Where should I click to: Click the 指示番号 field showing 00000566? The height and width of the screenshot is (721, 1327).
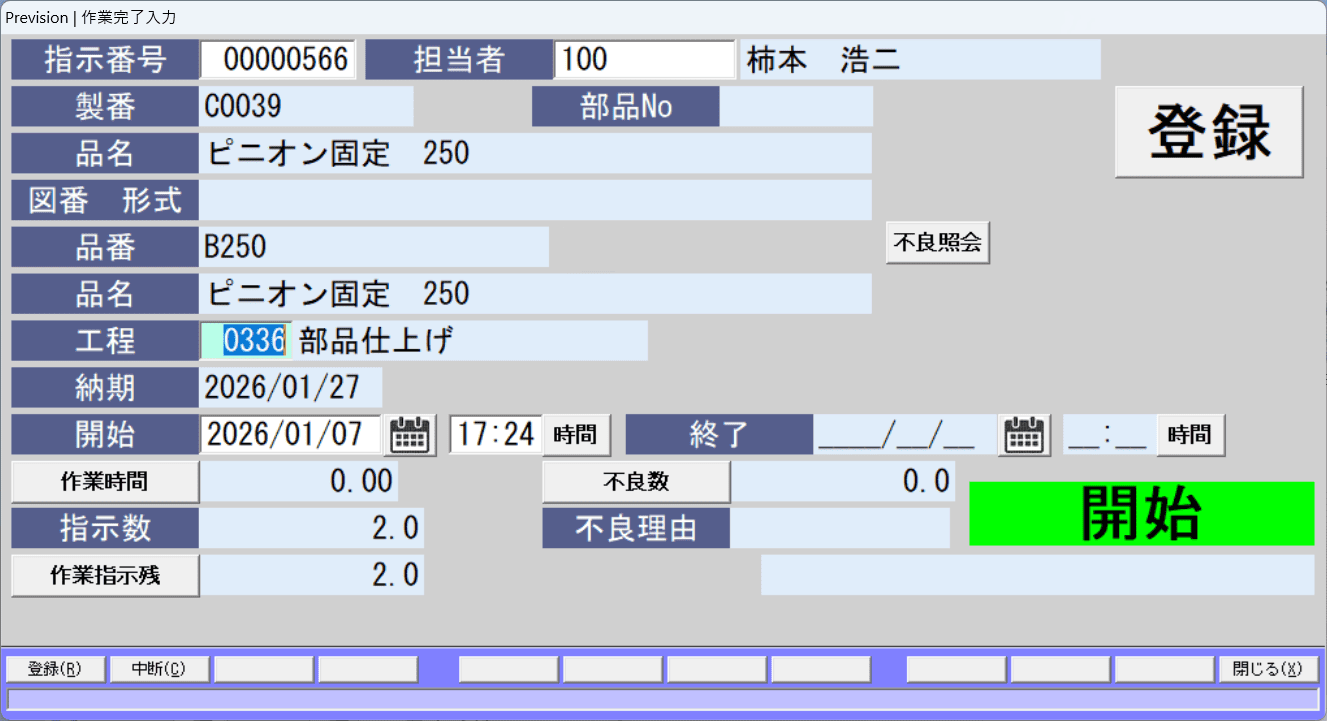click(x=278, y=59)
